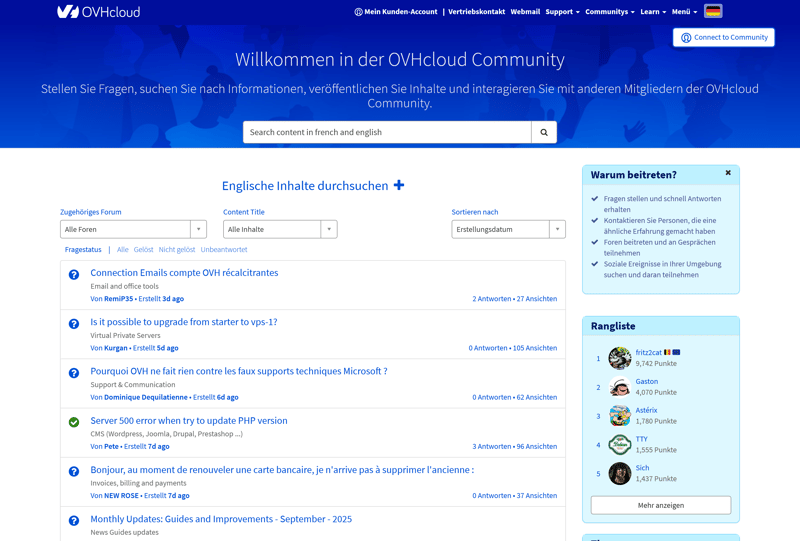Click the Sortieren nach label
800x541 pixels.
(x=474, y=212)
